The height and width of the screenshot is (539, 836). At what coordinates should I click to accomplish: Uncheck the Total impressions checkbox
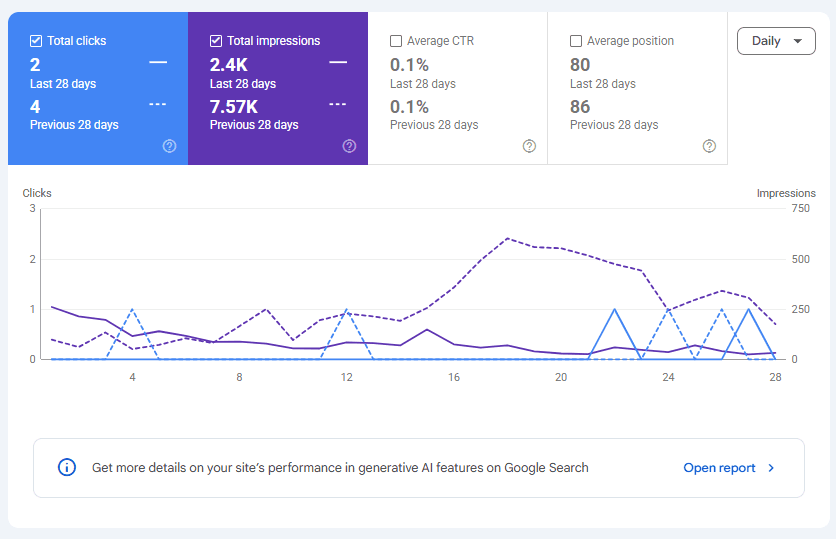click(216, 41)
